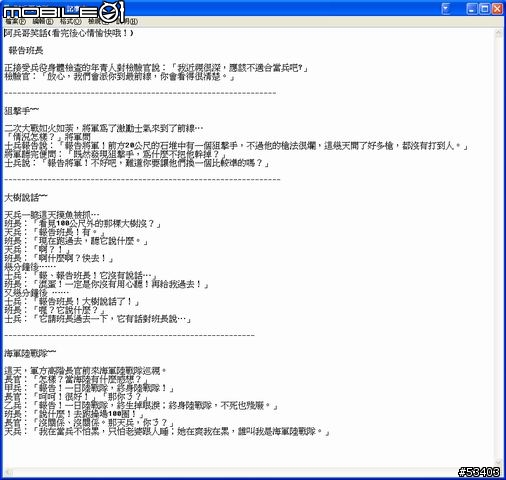
Task: Click the line saying 大樹說話了
Action: point(72,302)
